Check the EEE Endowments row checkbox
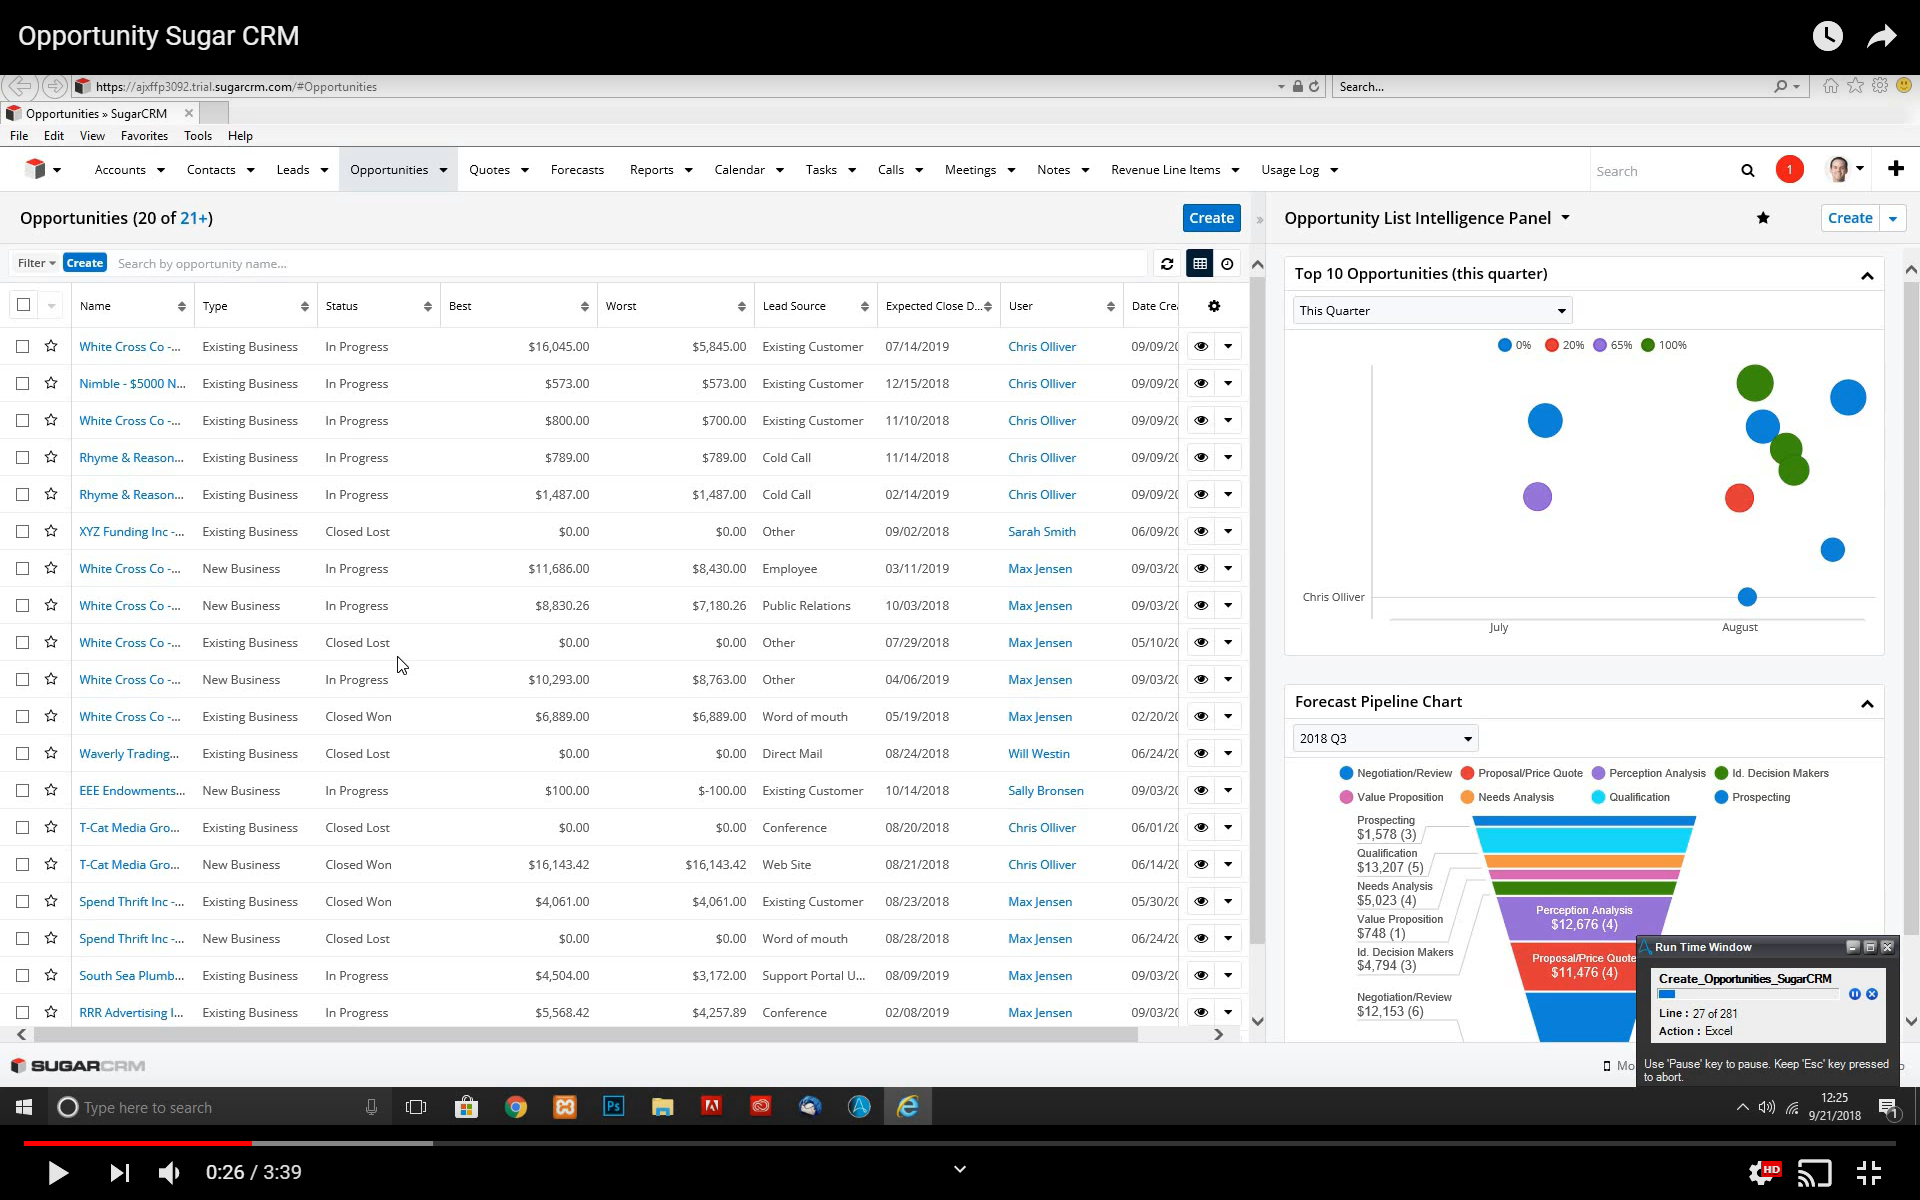Image resolution: width=1920 pixels, height=1200 pixels. pos(22,790)
